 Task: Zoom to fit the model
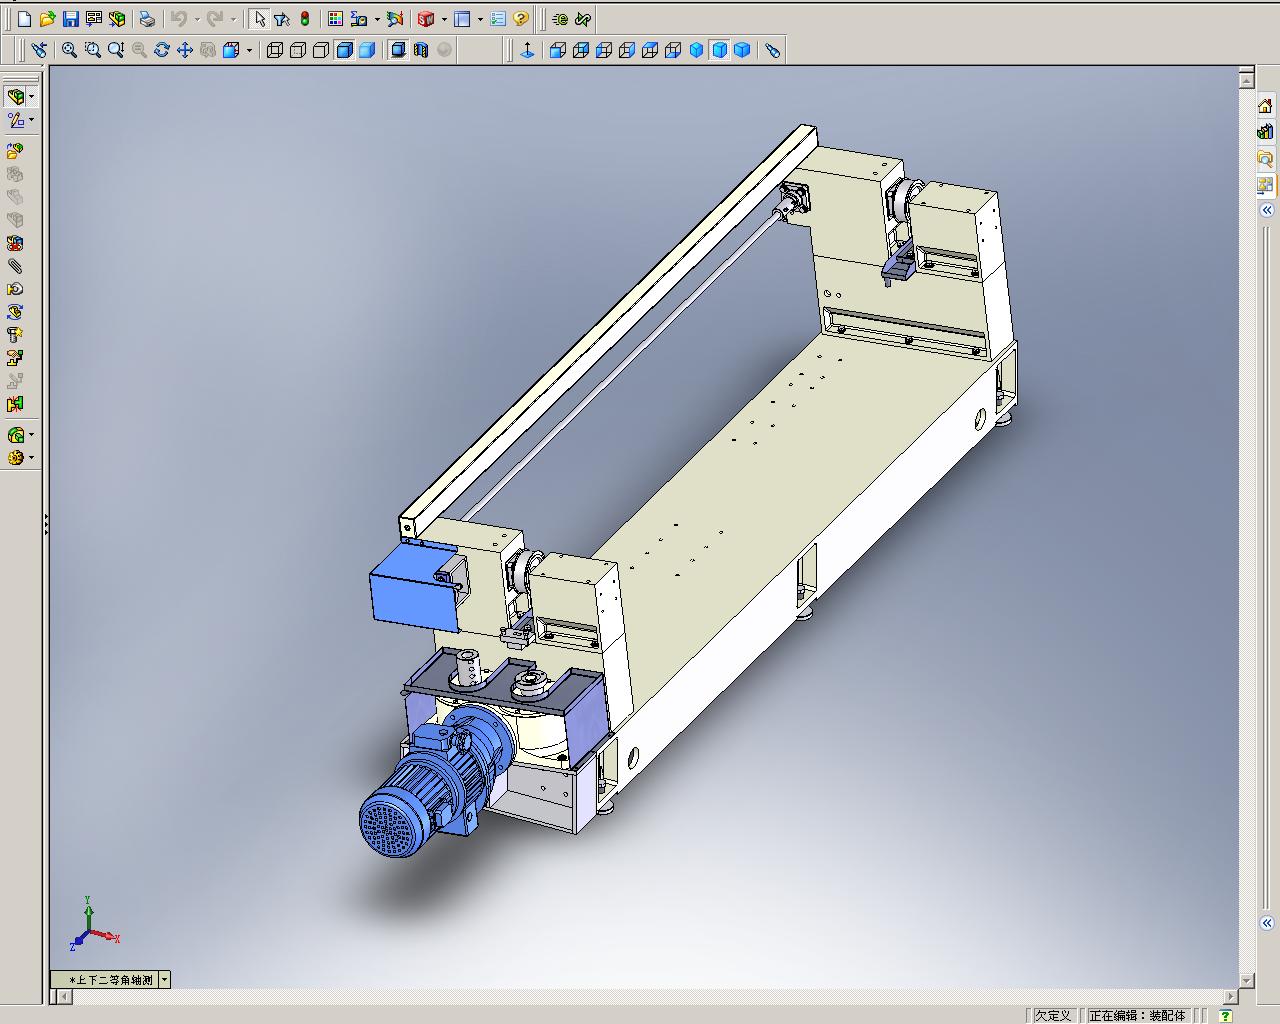[69, 50]
